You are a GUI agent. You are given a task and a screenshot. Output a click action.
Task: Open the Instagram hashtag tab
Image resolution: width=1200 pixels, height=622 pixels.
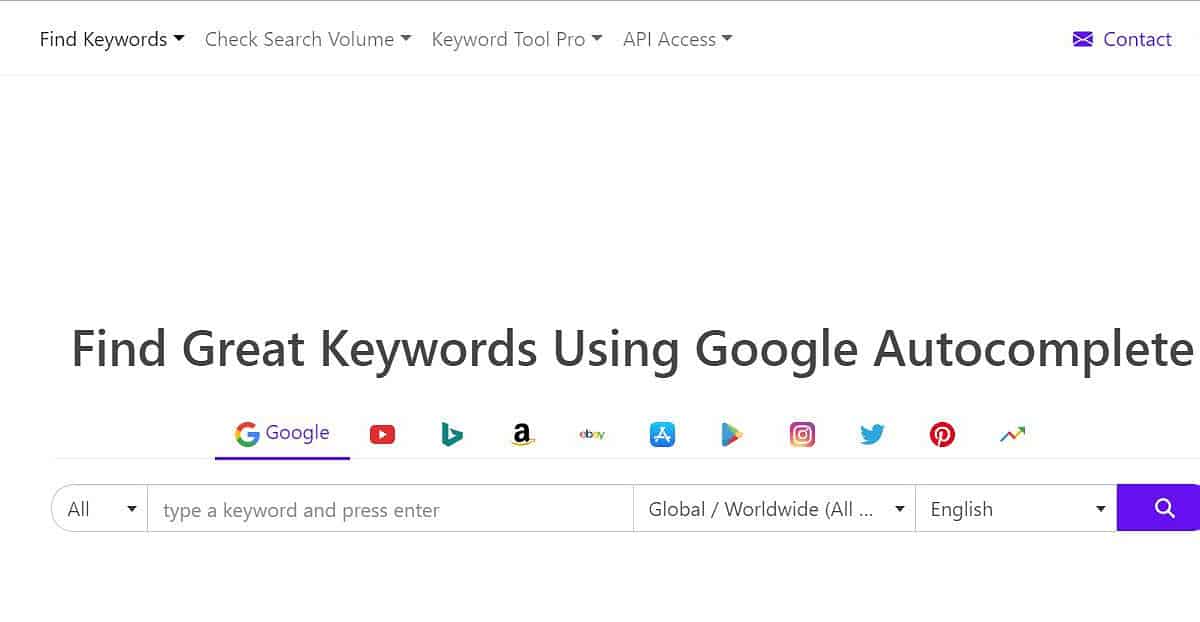[x=802, y=434]
